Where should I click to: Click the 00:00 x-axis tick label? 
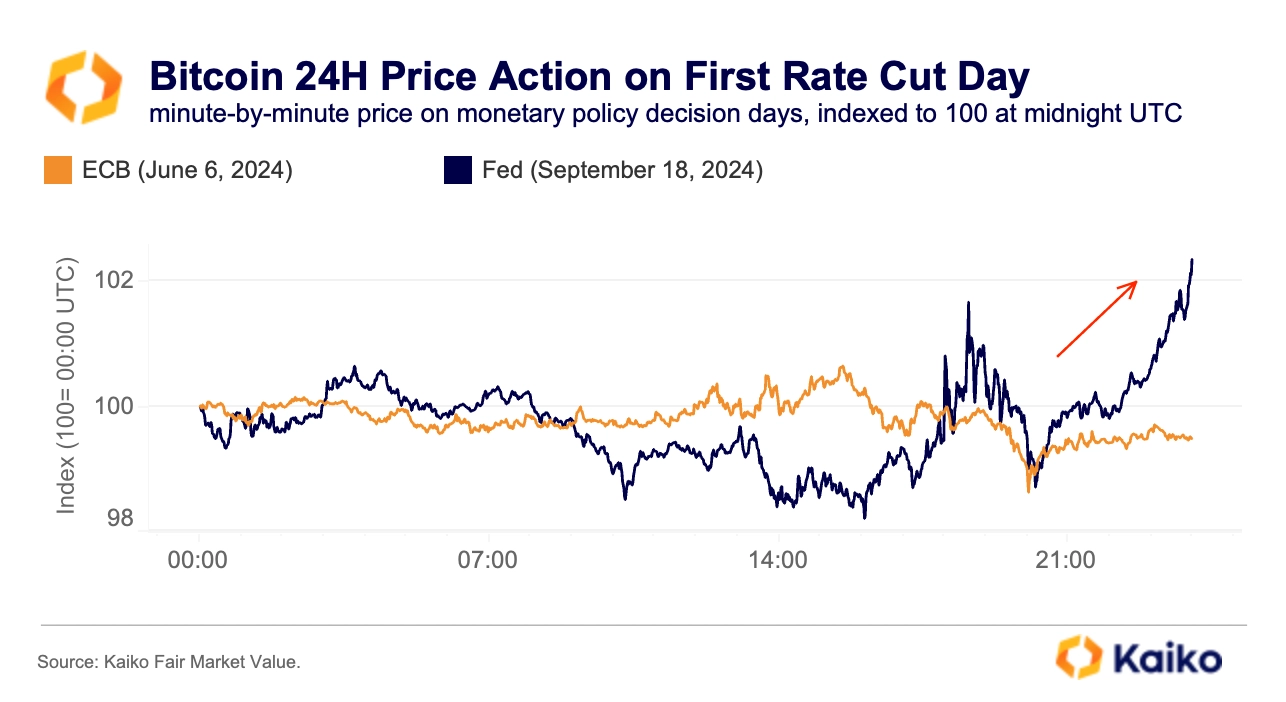pos(199,560)
